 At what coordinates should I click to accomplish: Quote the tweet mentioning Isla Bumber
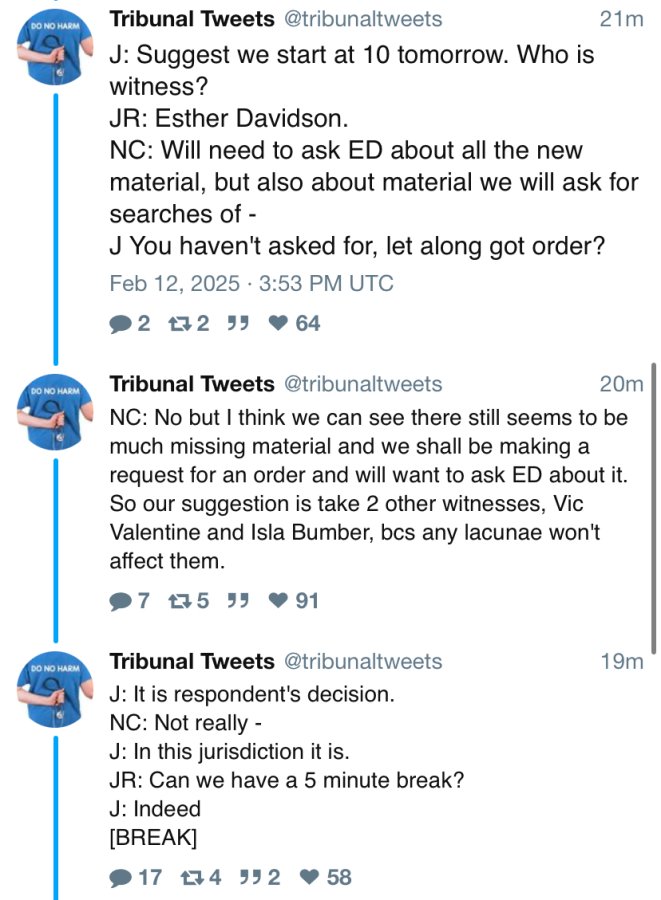(x=238, y=601)
